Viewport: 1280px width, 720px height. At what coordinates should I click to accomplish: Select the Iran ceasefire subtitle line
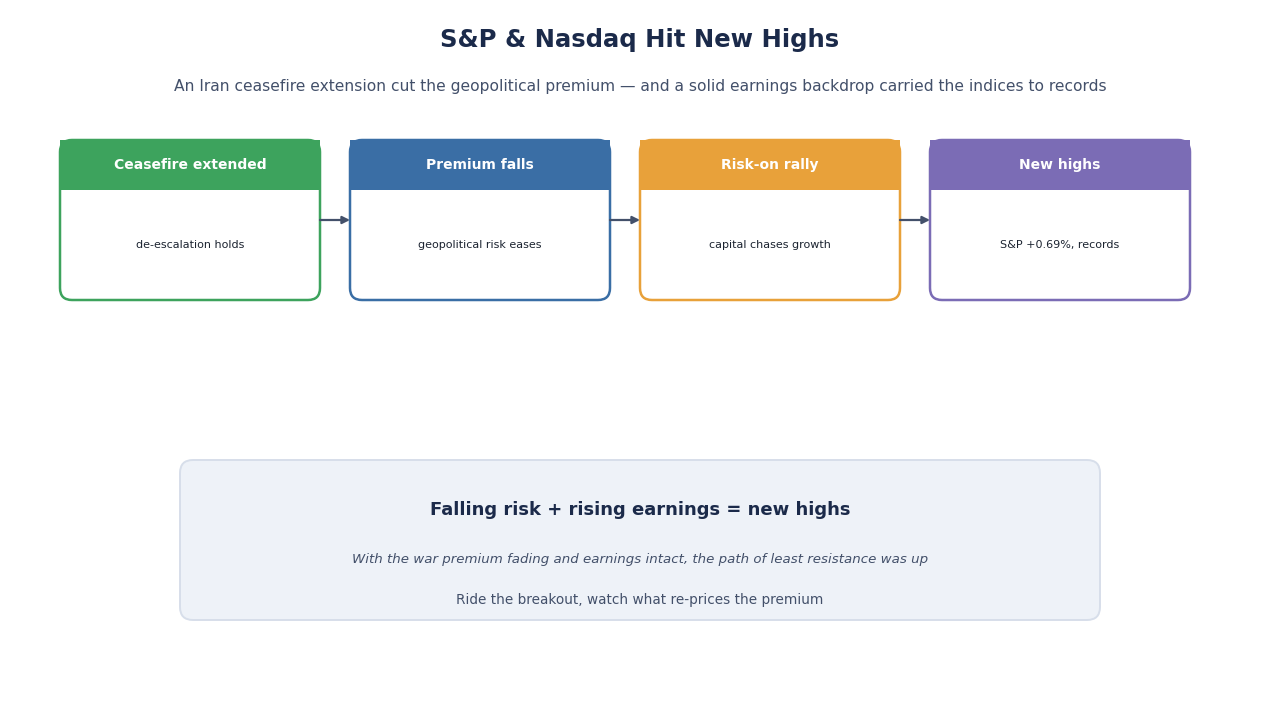(640, 87)
